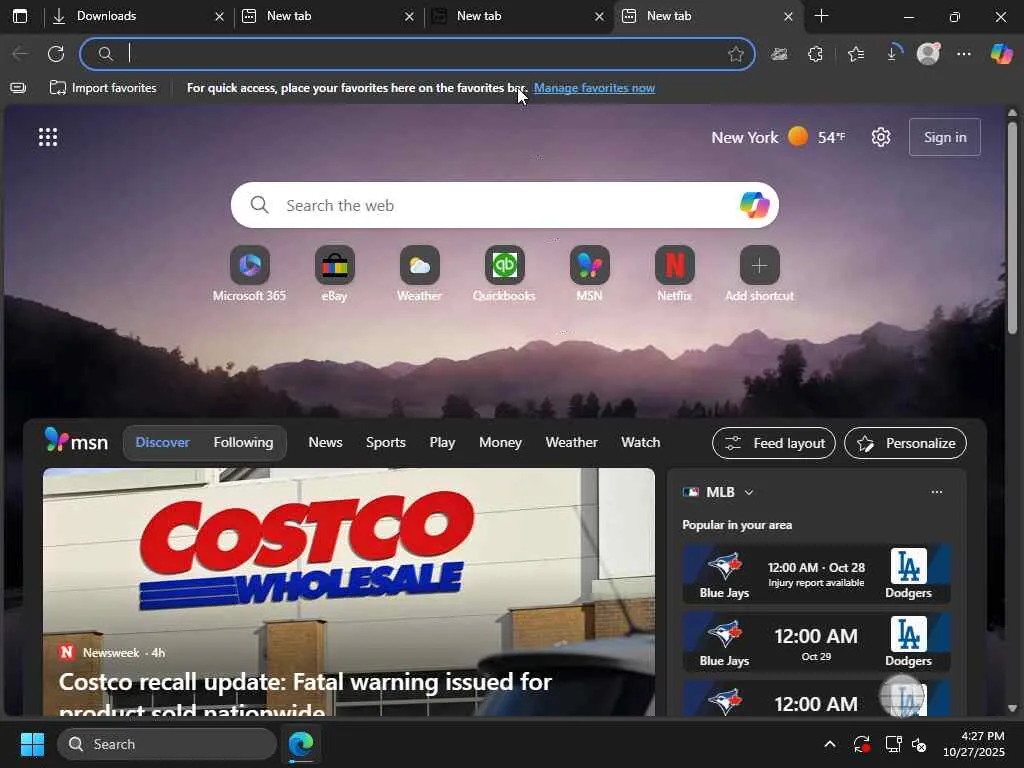The image size is (1024, 768).
Task: Click the sync status tray icon
Action: point(861,744)
